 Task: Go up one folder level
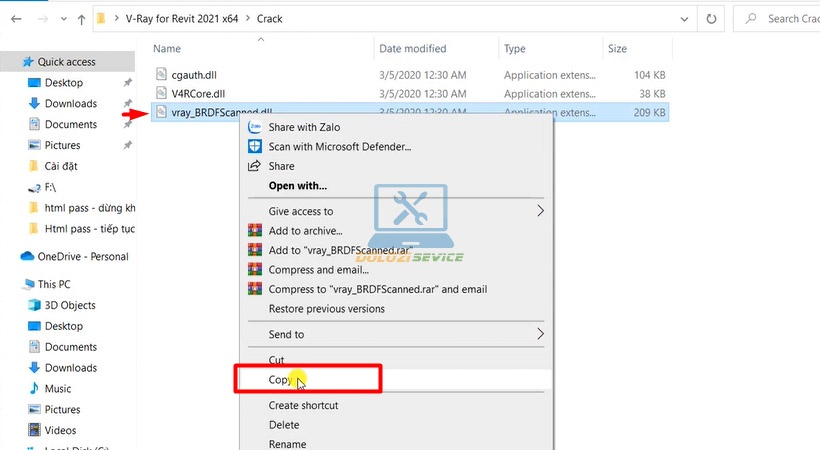tap(81, 19)
